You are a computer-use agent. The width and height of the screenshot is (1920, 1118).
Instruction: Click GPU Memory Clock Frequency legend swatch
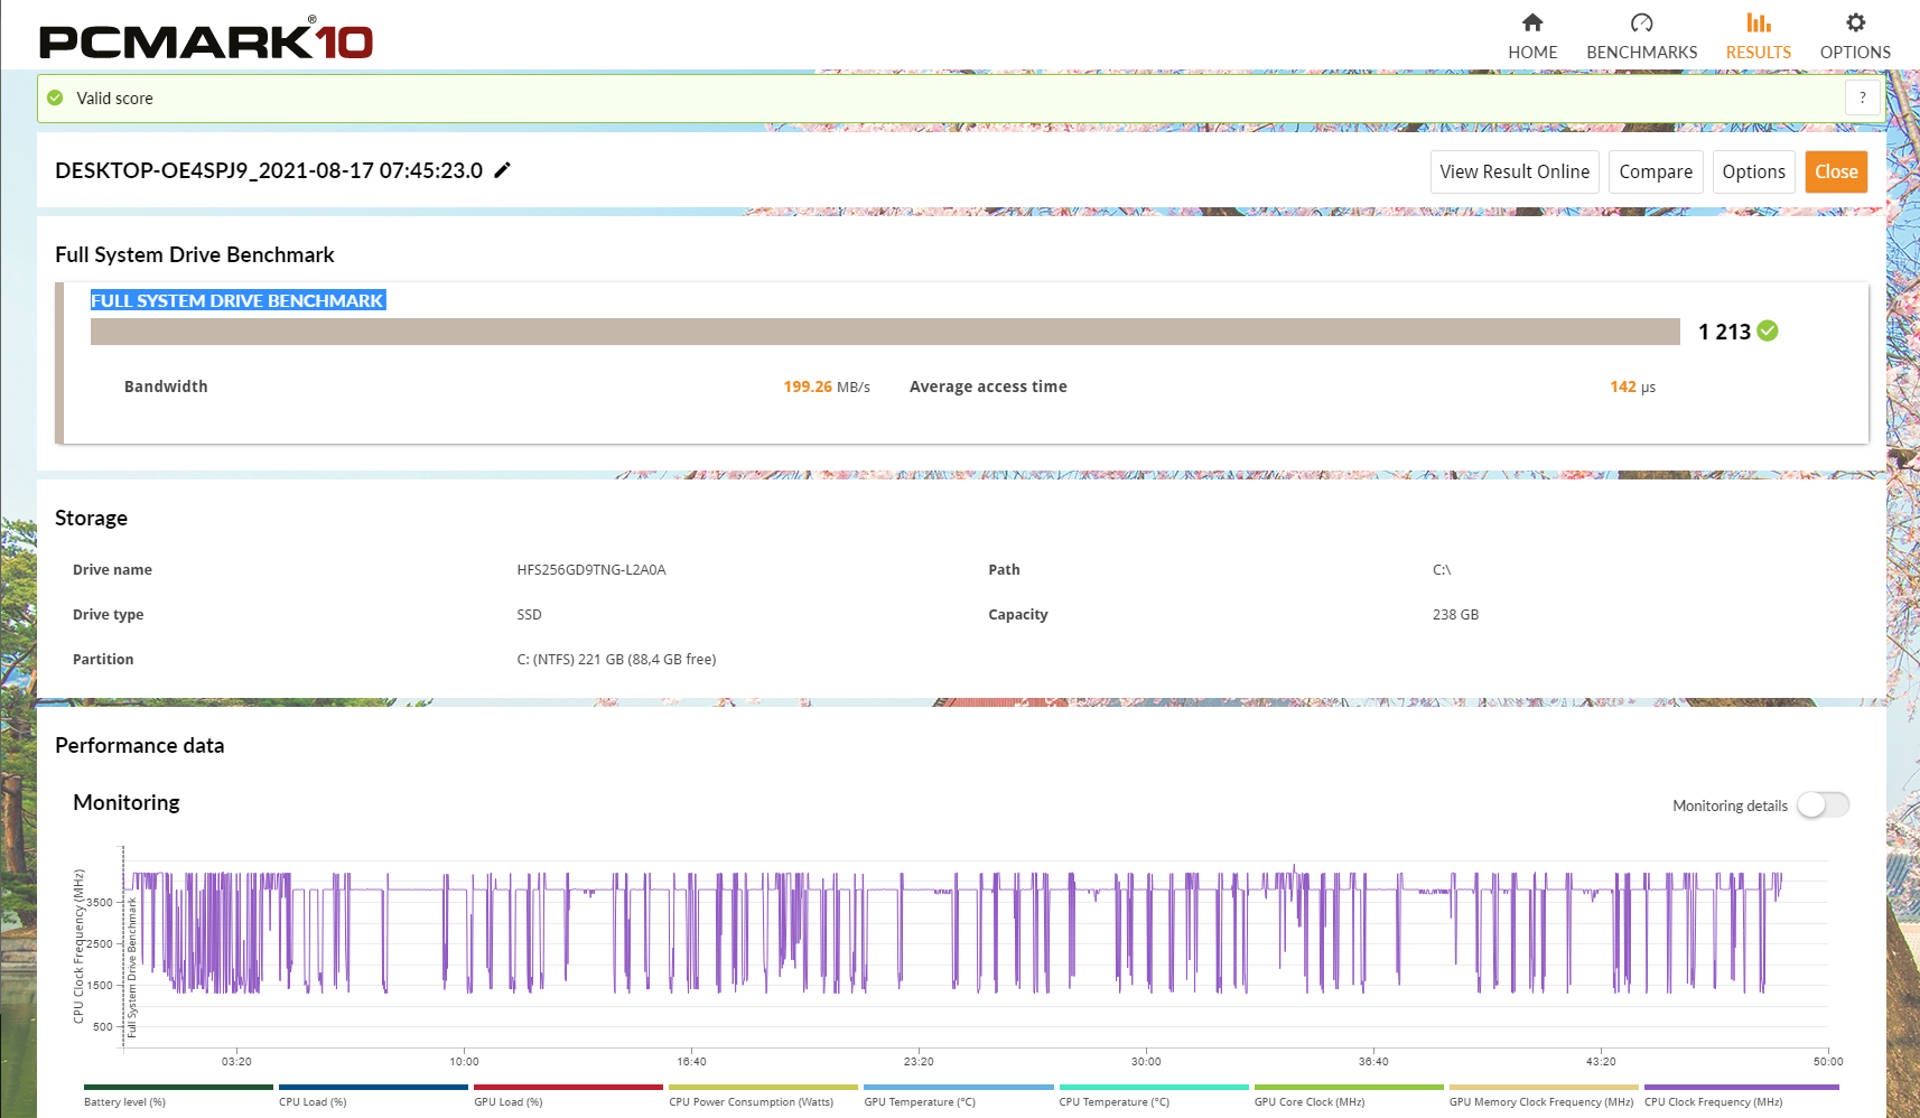coord(1543,1087)
